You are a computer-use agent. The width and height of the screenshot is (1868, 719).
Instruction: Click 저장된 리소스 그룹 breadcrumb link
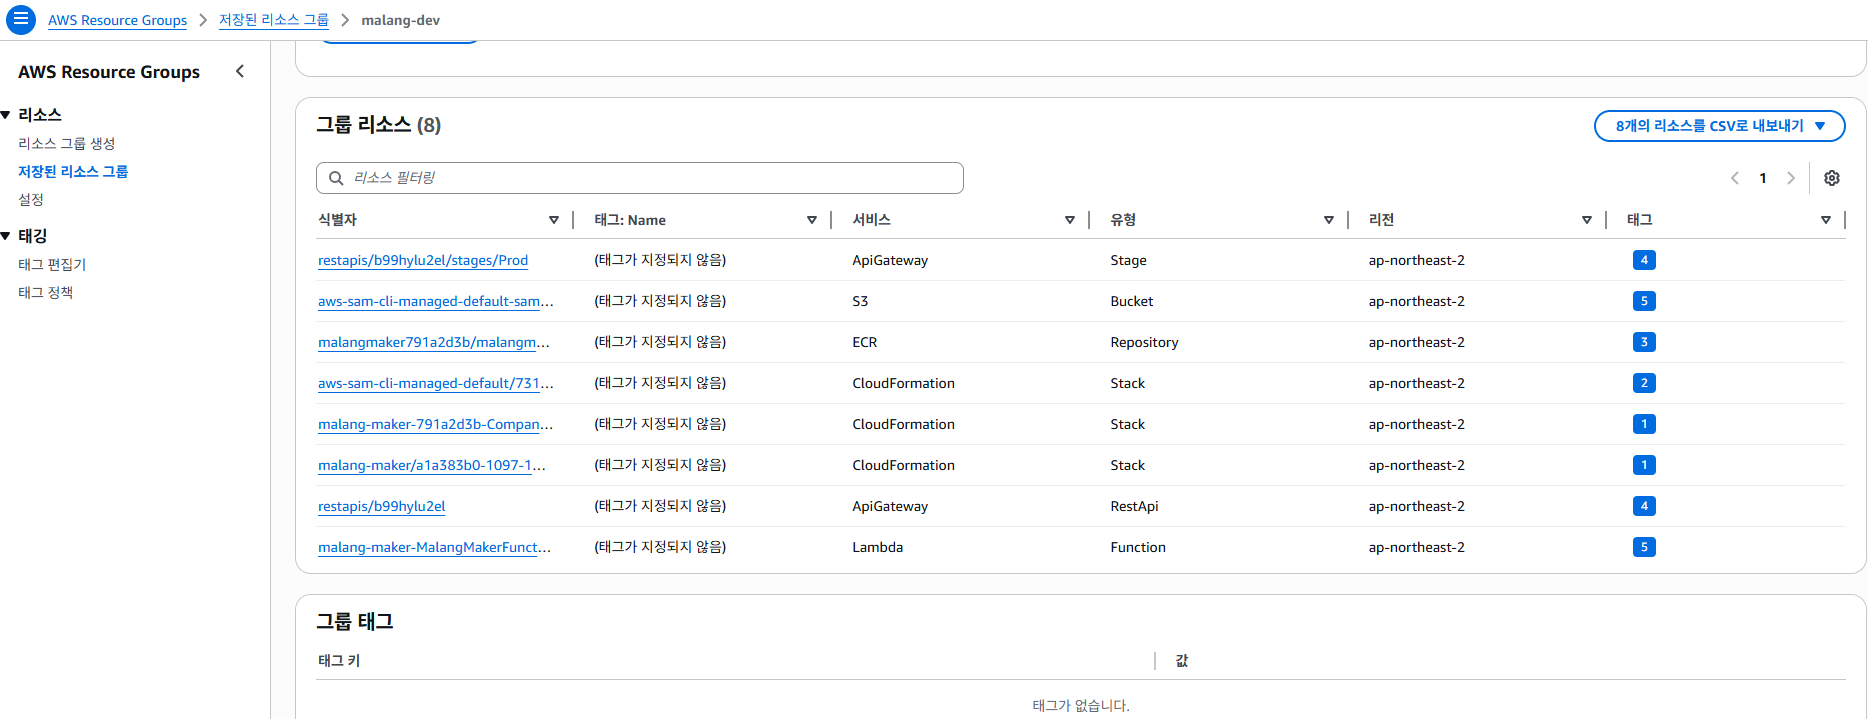point(274,20)
